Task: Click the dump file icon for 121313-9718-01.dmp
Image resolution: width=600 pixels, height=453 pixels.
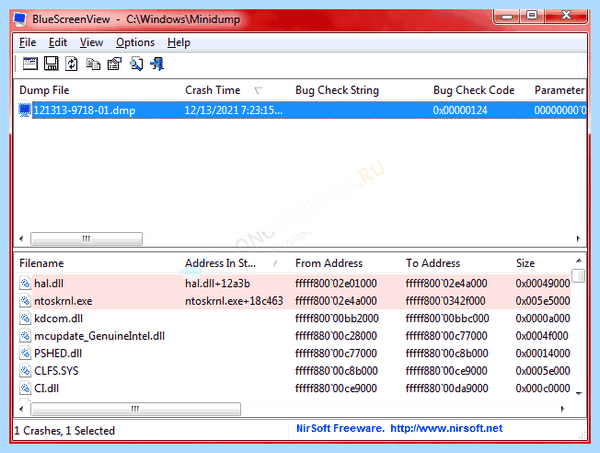Action: tap(25, 110)
